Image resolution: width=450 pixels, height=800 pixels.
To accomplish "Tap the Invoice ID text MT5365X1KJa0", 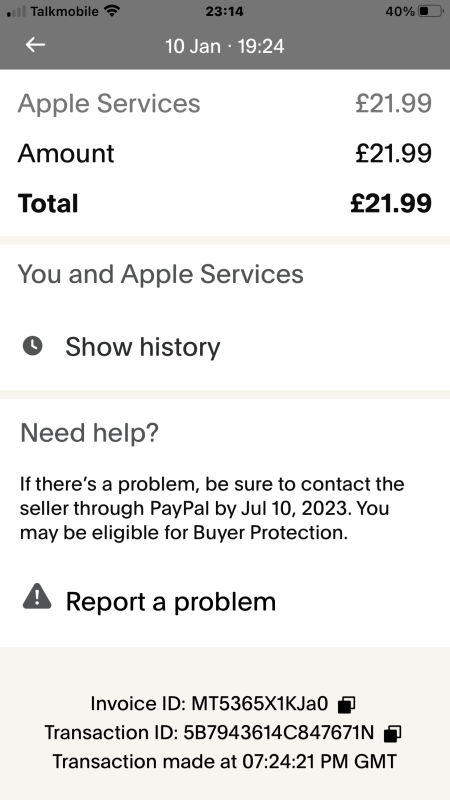I will 260,704.
